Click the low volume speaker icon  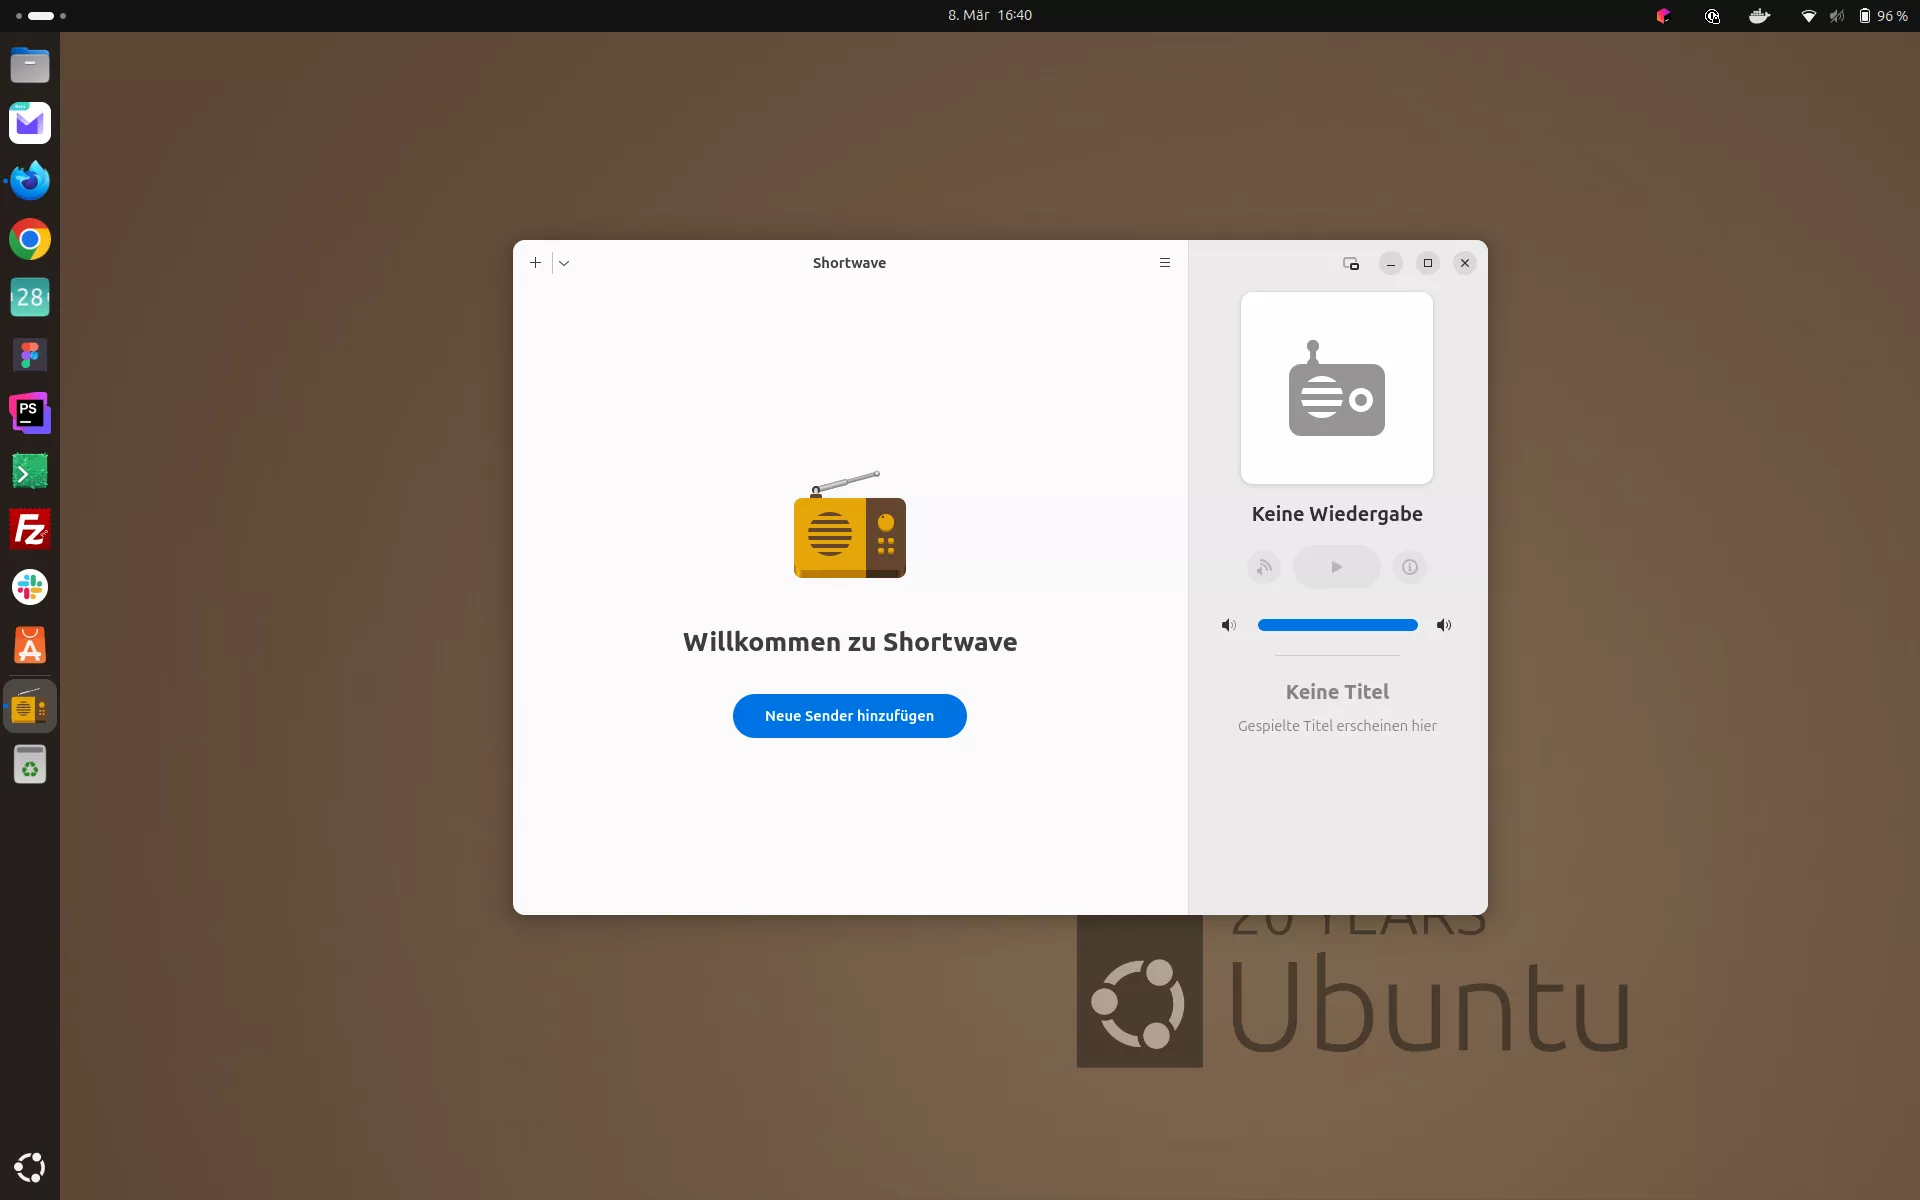coord(1228,625)
